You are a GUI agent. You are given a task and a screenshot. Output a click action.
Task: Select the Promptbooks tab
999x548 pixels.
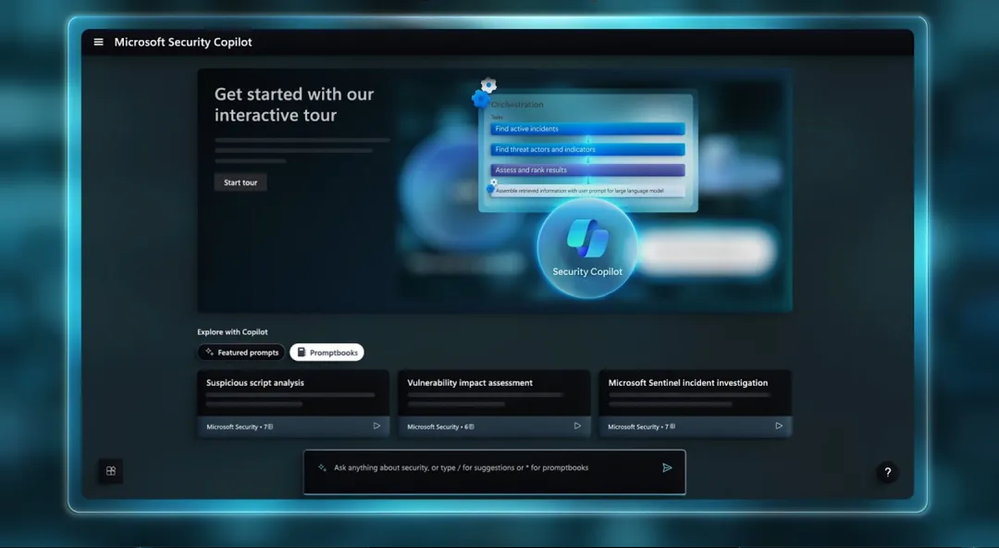[327, 352]
